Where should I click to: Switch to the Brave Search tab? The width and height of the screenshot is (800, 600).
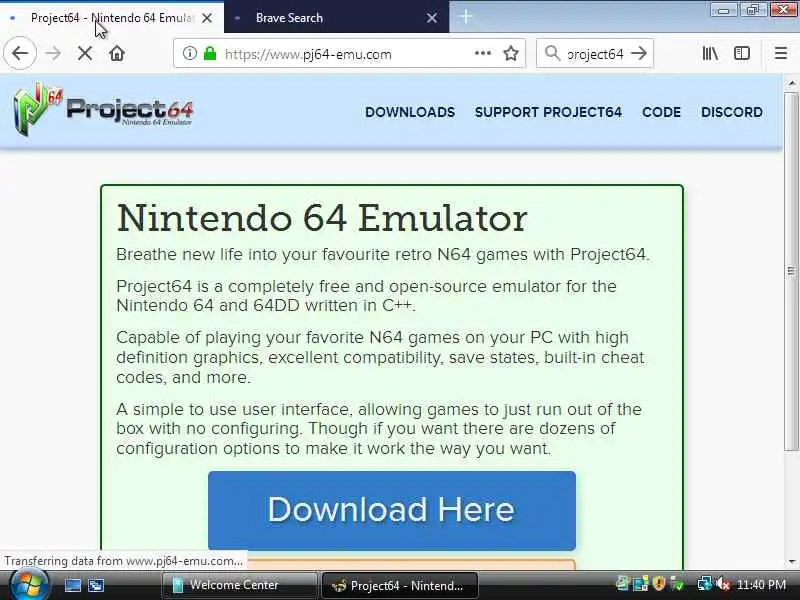(x=337, y=18)
